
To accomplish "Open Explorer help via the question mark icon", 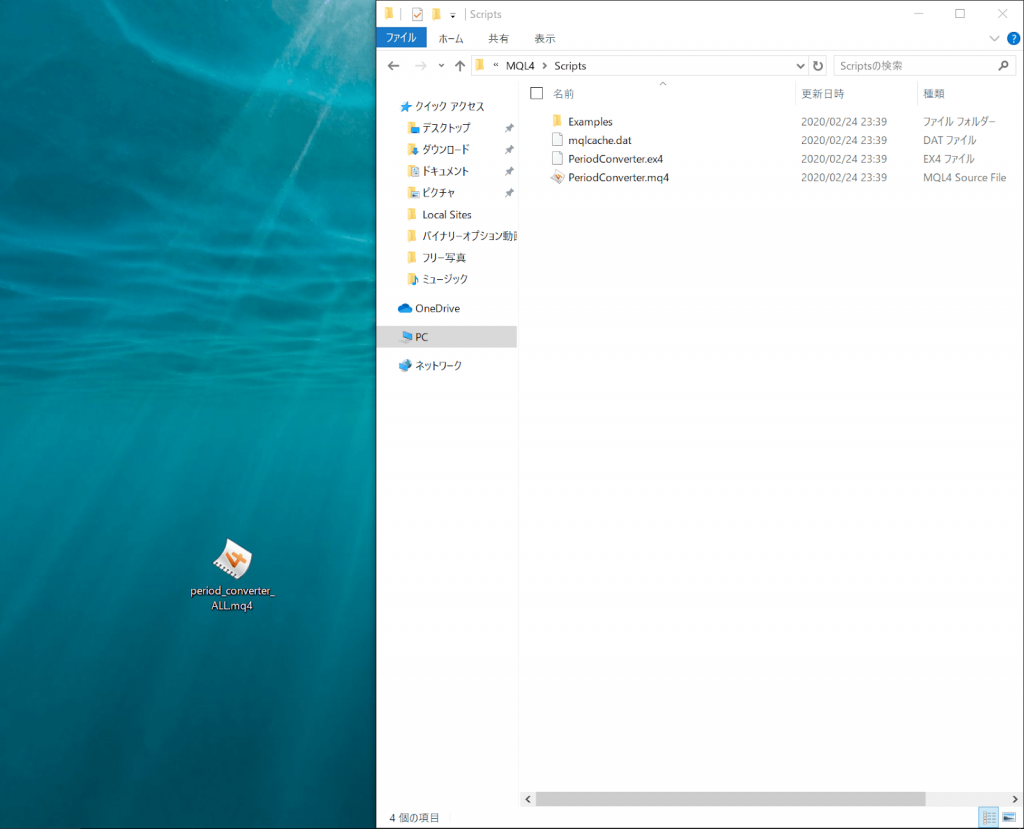I will click(x=1014, y=39).
